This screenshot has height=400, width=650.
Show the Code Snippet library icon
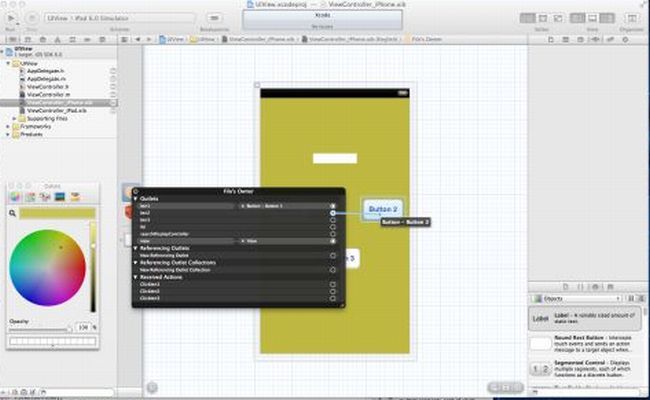pos(580,287)
